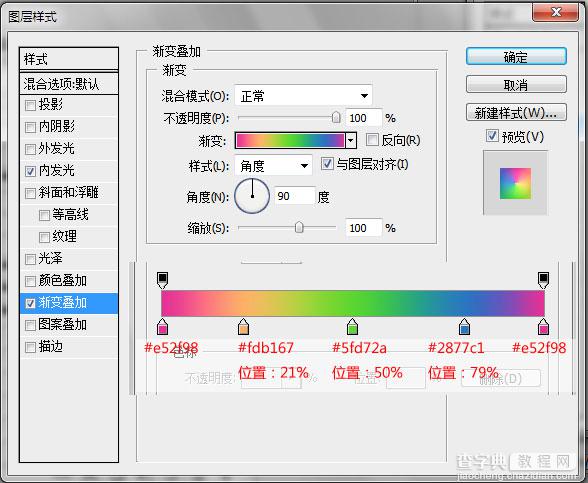
Task: Select the 颜色叠加 row label
Action: [63, 280]
